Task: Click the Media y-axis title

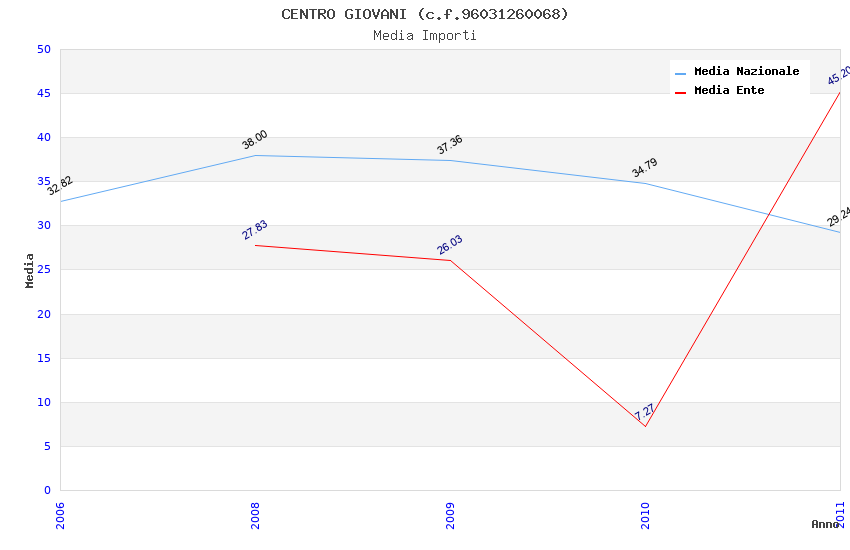Action: coord(30,270)
